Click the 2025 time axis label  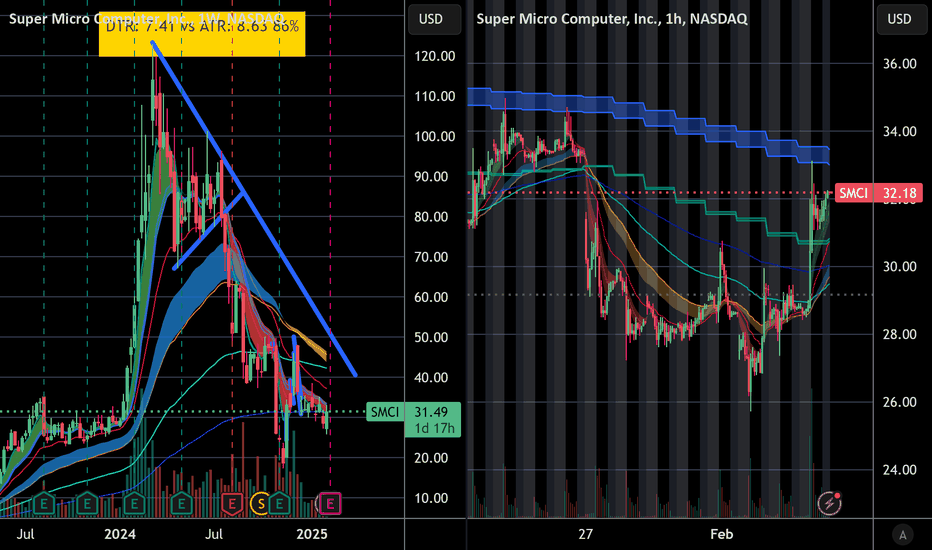[311, 534]
